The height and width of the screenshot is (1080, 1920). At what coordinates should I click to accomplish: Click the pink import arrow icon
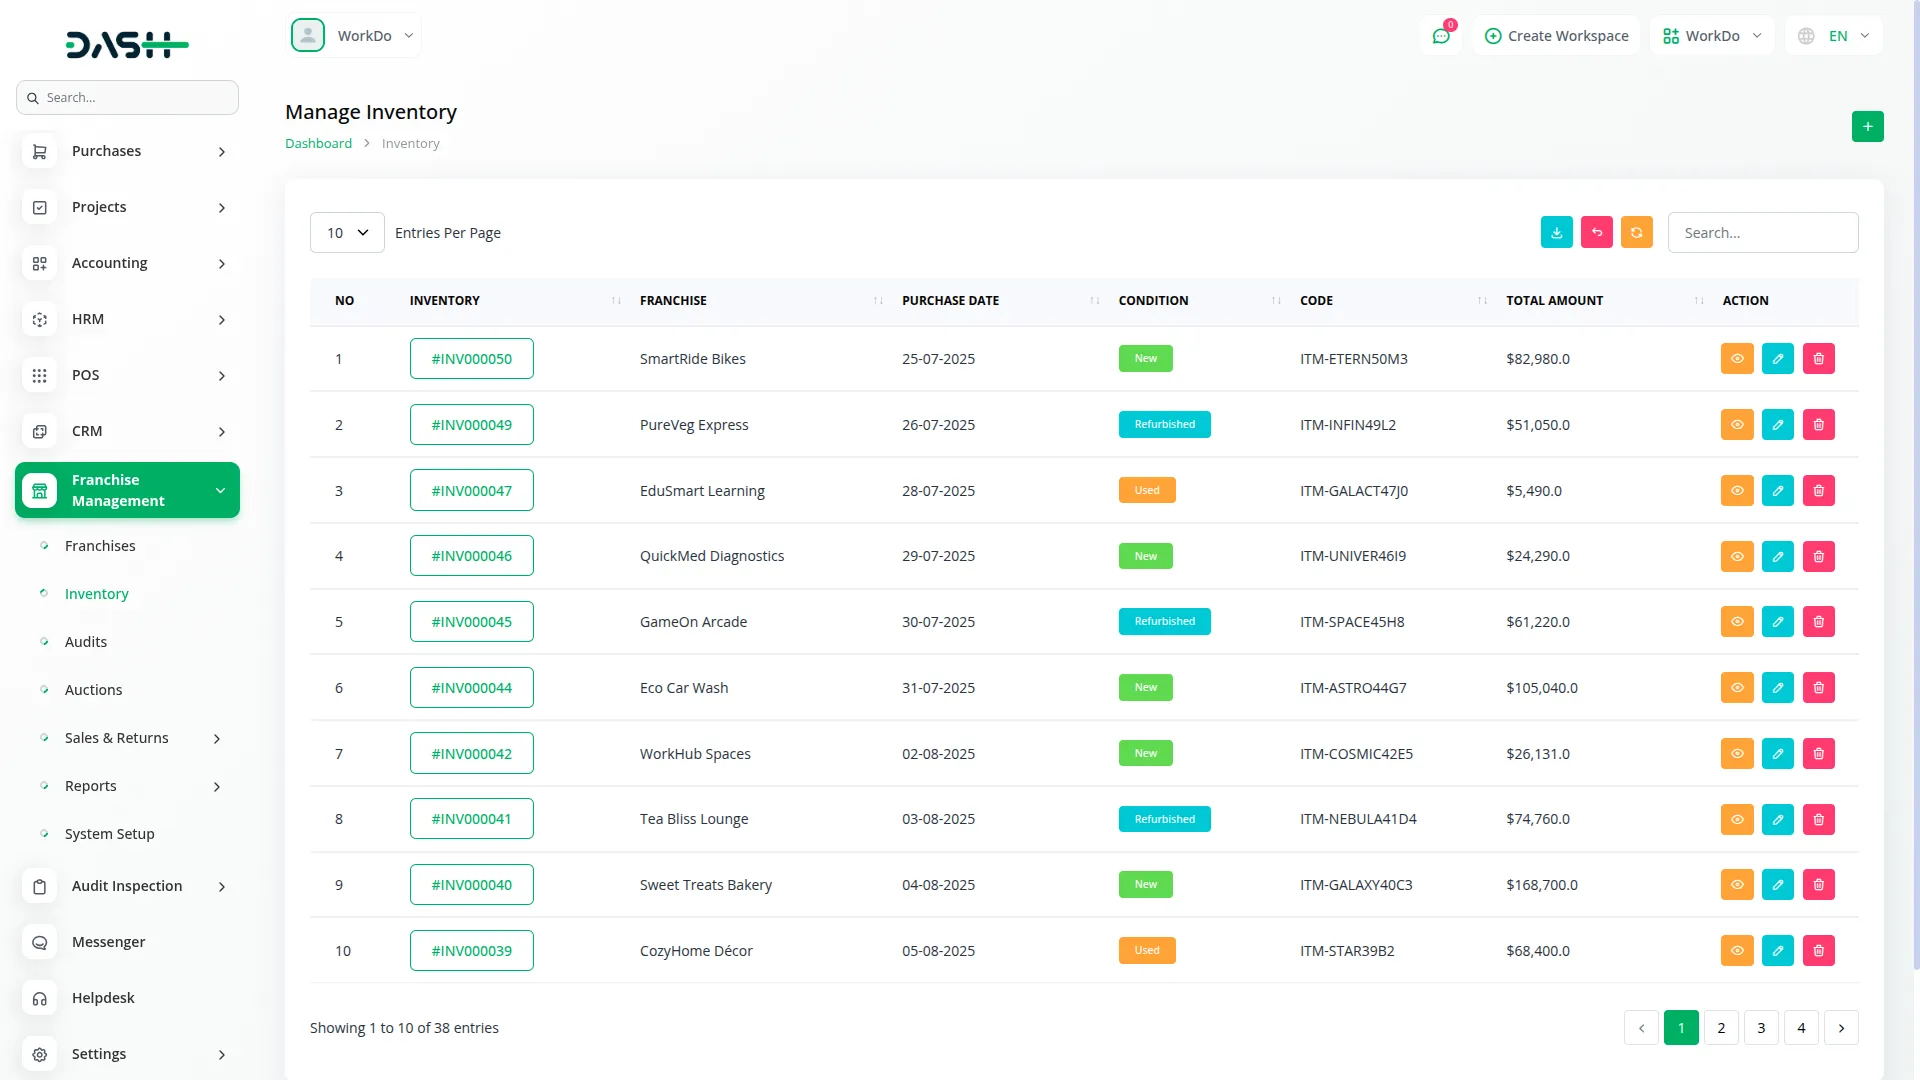tap(1596, 232)
